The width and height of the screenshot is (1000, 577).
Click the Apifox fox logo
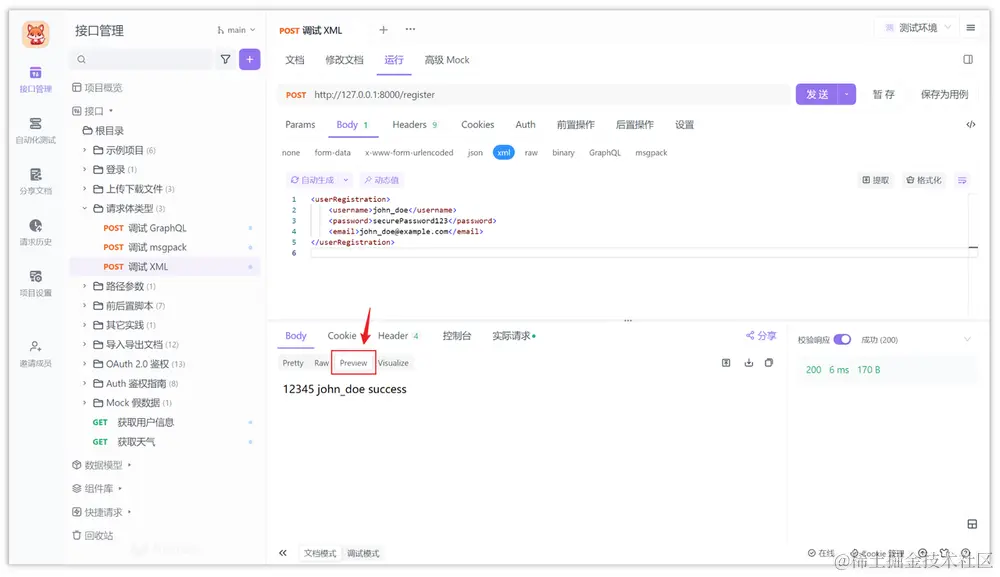point(36,33)
